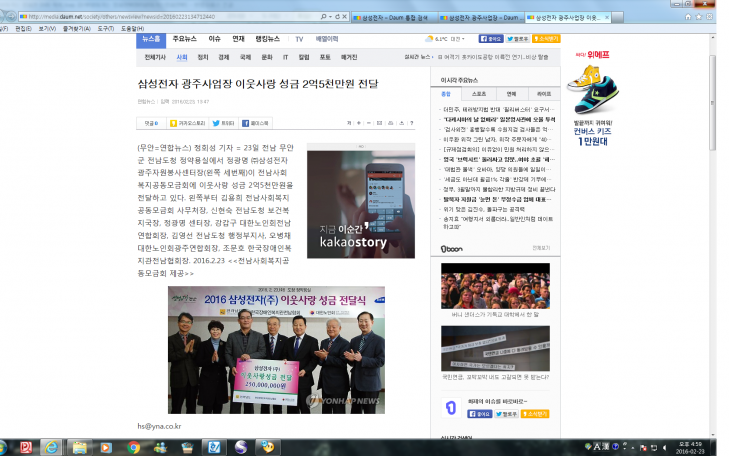The image size is (729, 456).
Task: Open the browser tools gear icon
Action: point(709,17)
